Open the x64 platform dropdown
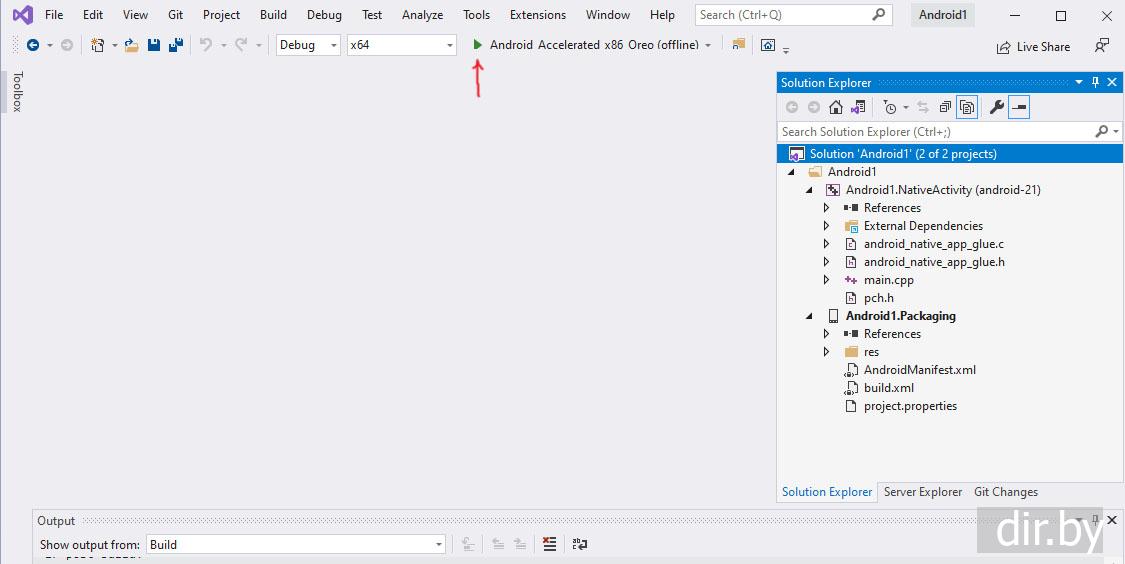1125x564 pixels. (401, 45)
